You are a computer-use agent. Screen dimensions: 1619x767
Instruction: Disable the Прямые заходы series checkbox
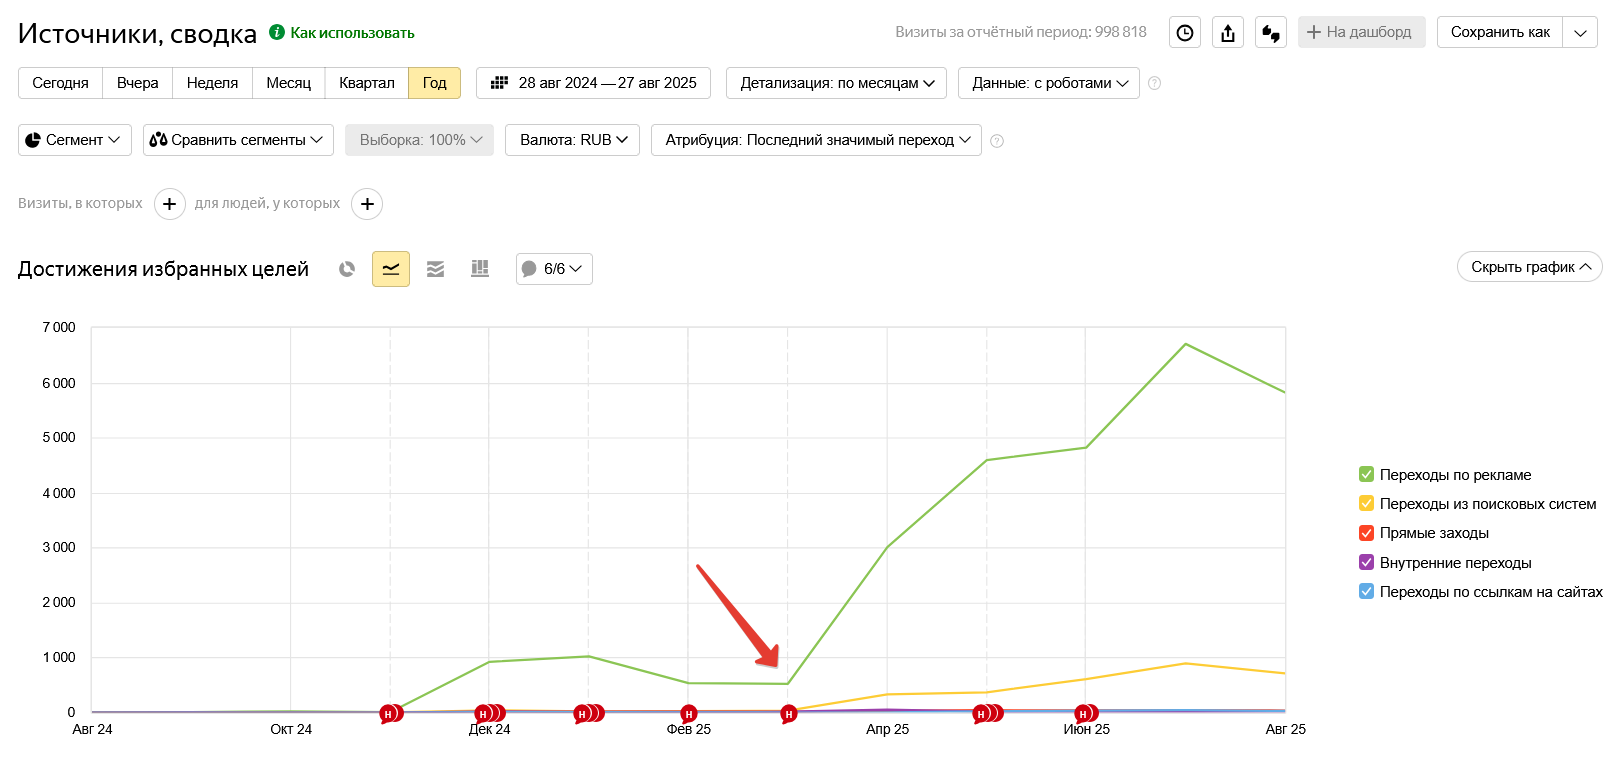pyautogui.click(x=1366, y=533)
